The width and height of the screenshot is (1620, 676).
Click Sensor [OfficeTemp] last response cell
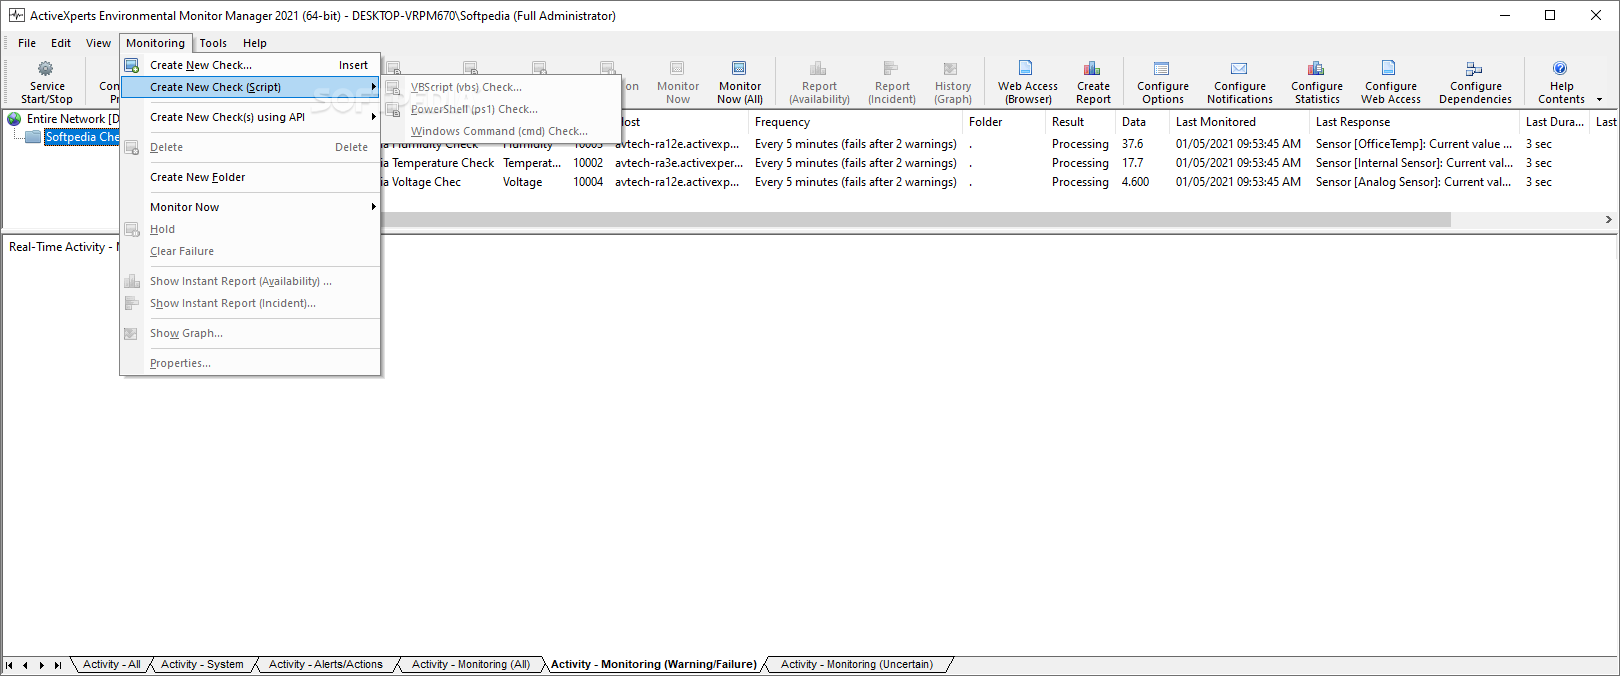(1414, 144)
